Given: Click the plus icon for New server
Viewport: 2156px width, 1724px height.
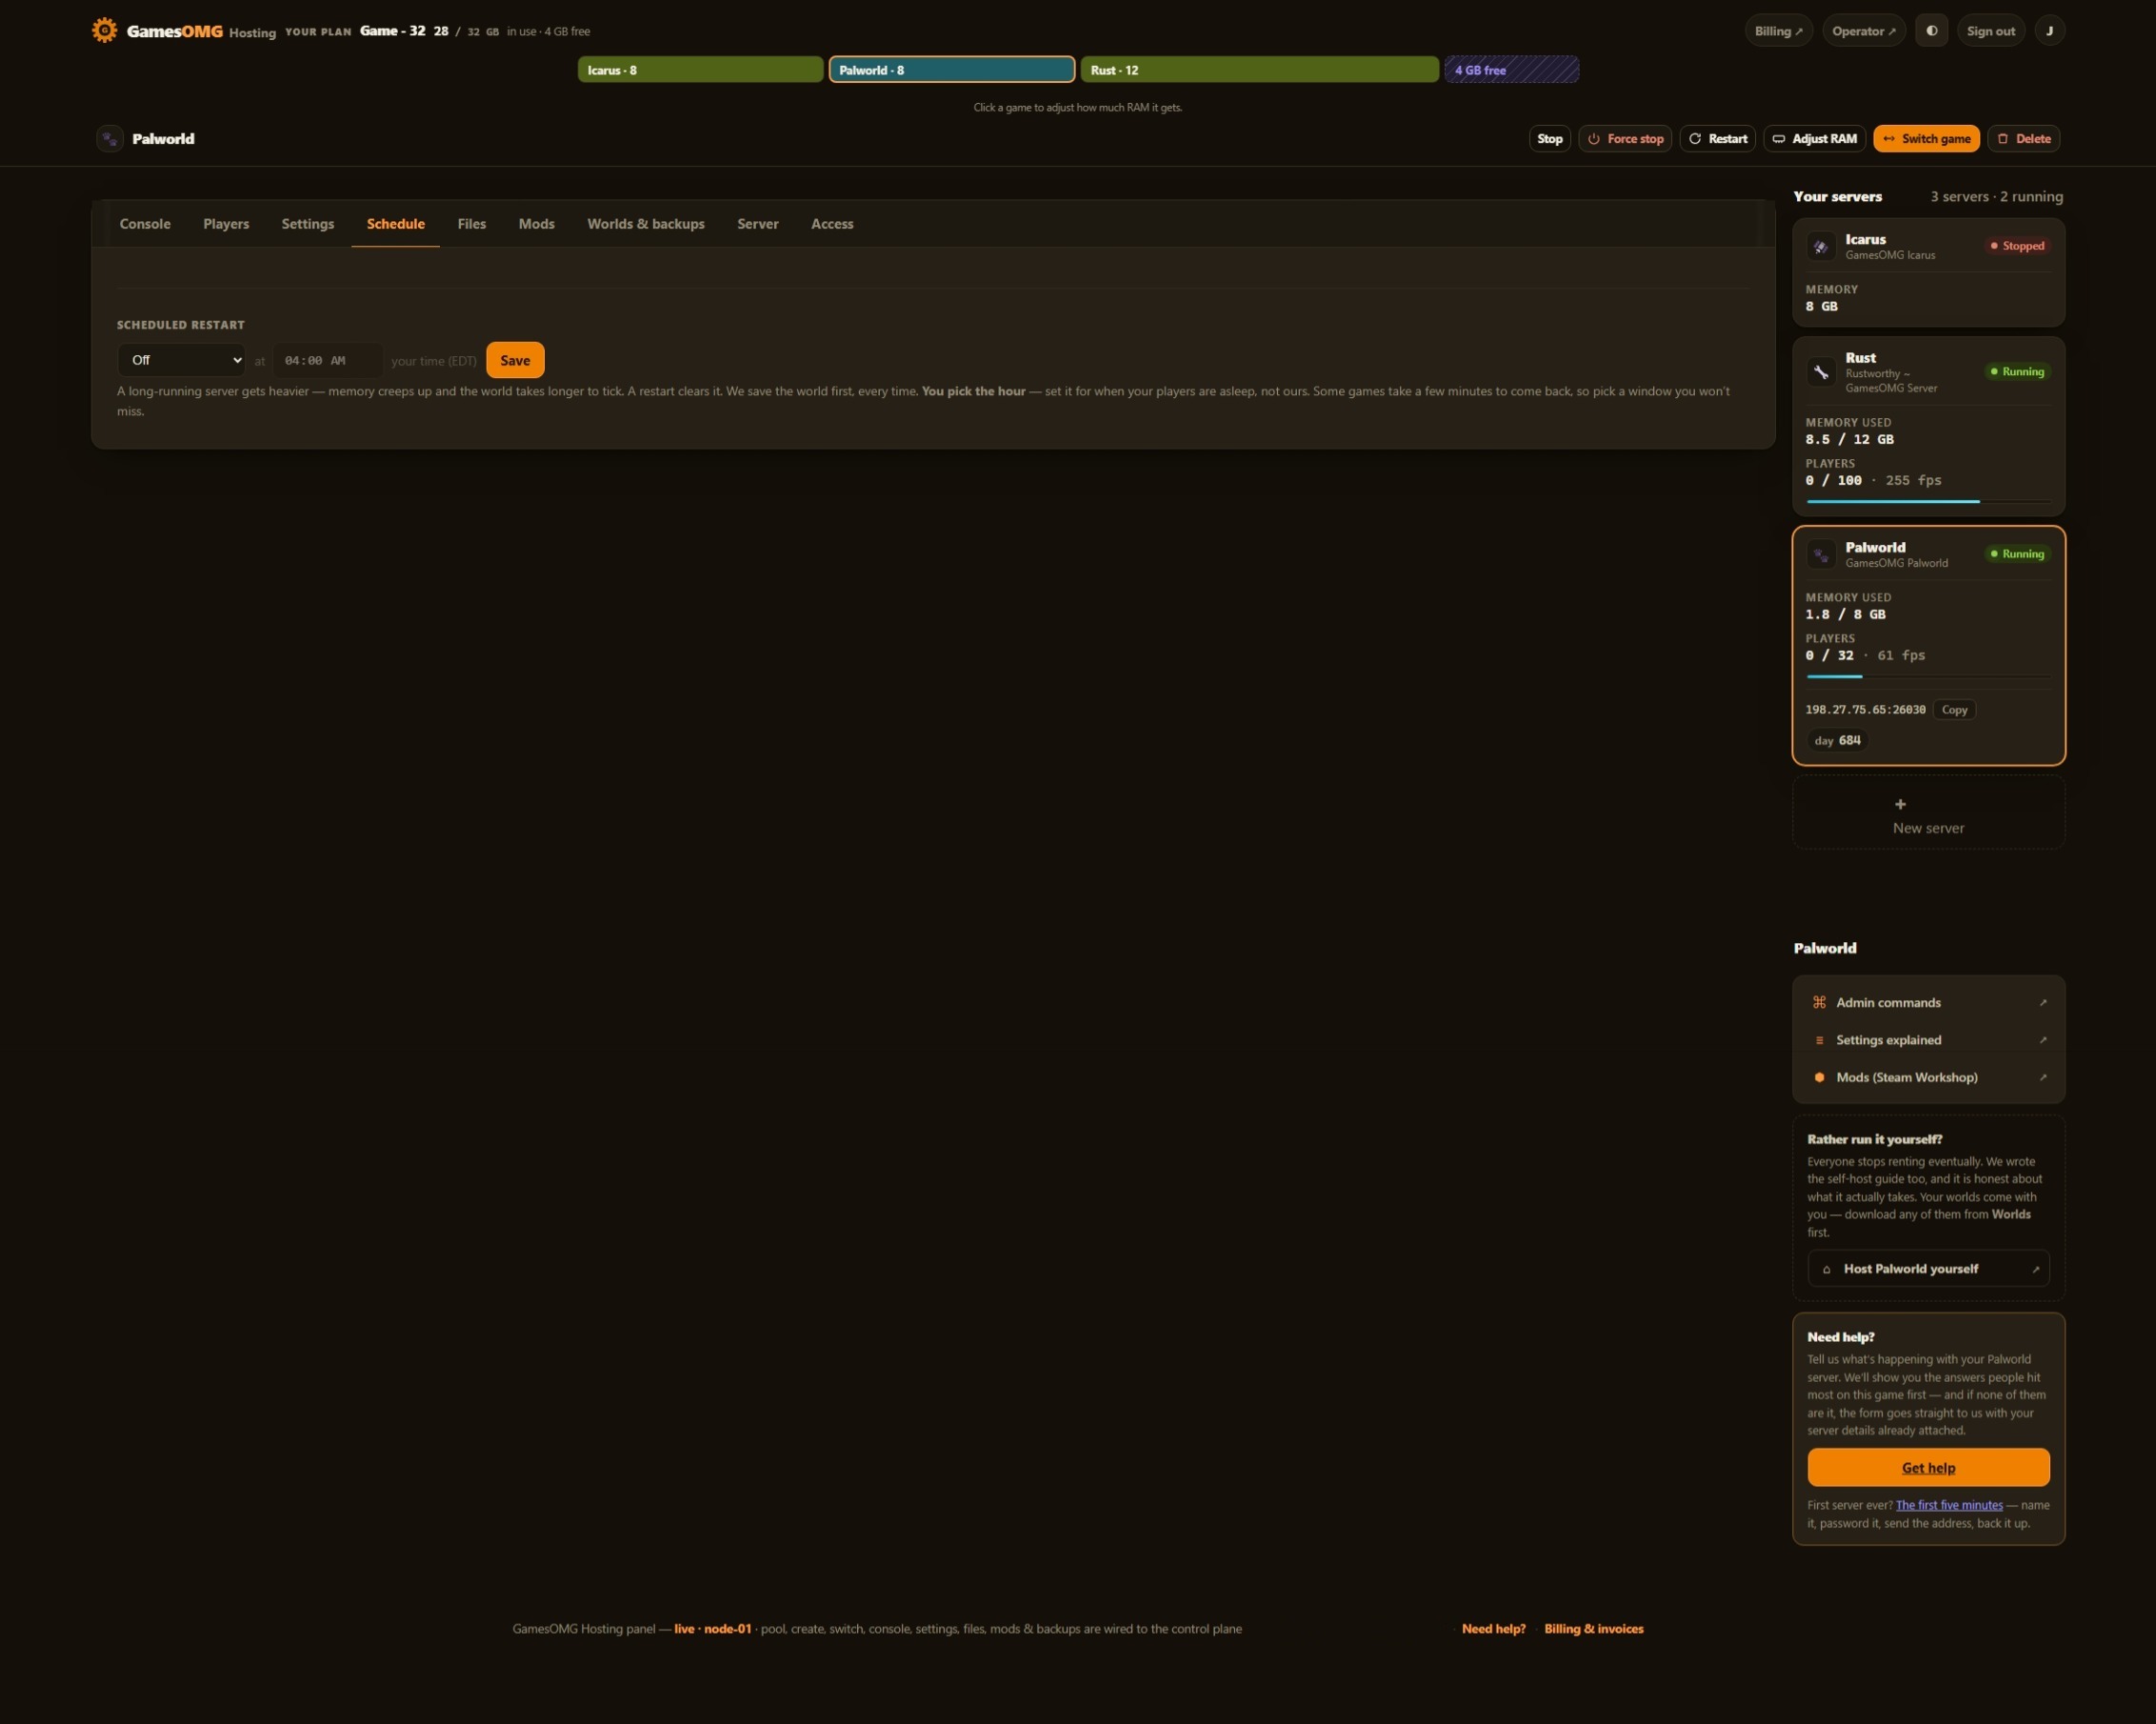Looking at the screenshot, I should tap(1900, 804).
